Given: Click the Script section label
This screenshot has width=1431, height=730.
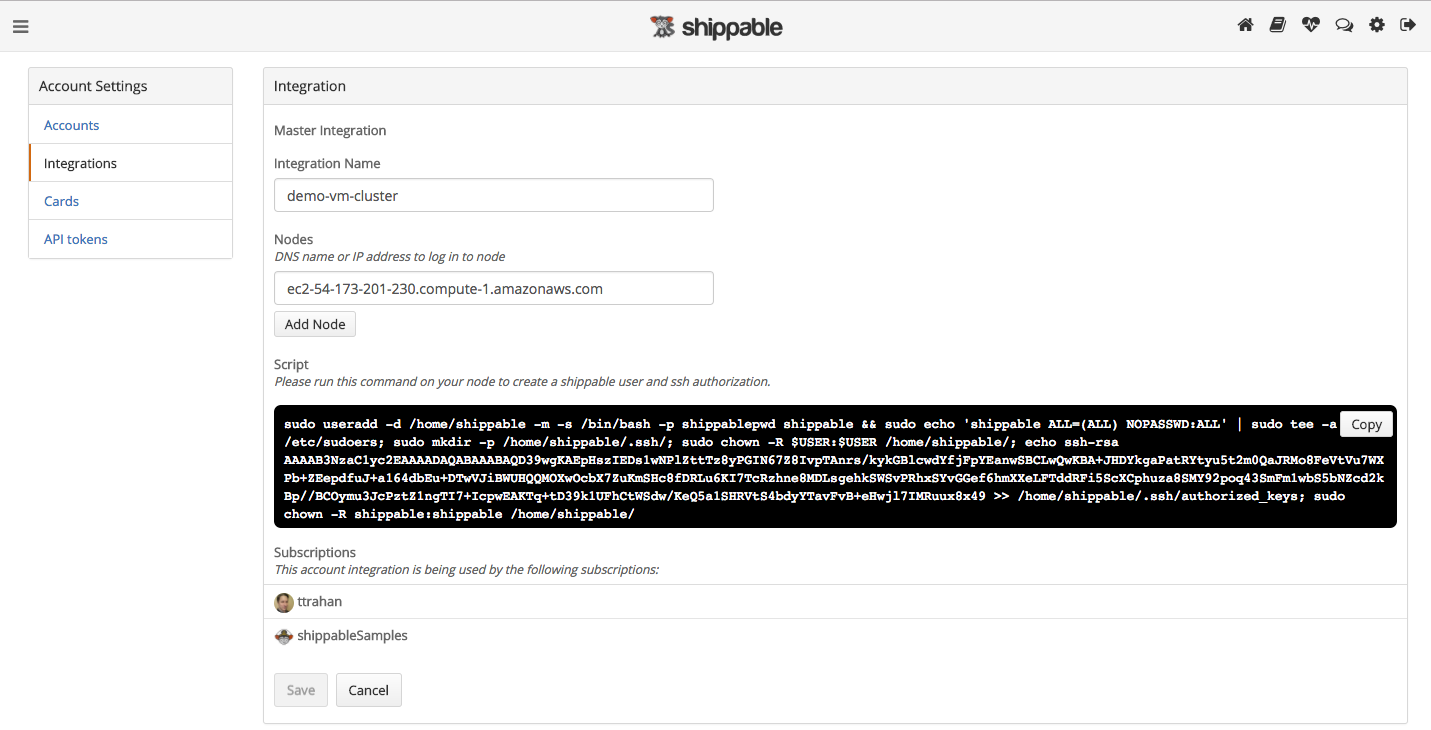Looking at the screenshot, I should point(291,364).
